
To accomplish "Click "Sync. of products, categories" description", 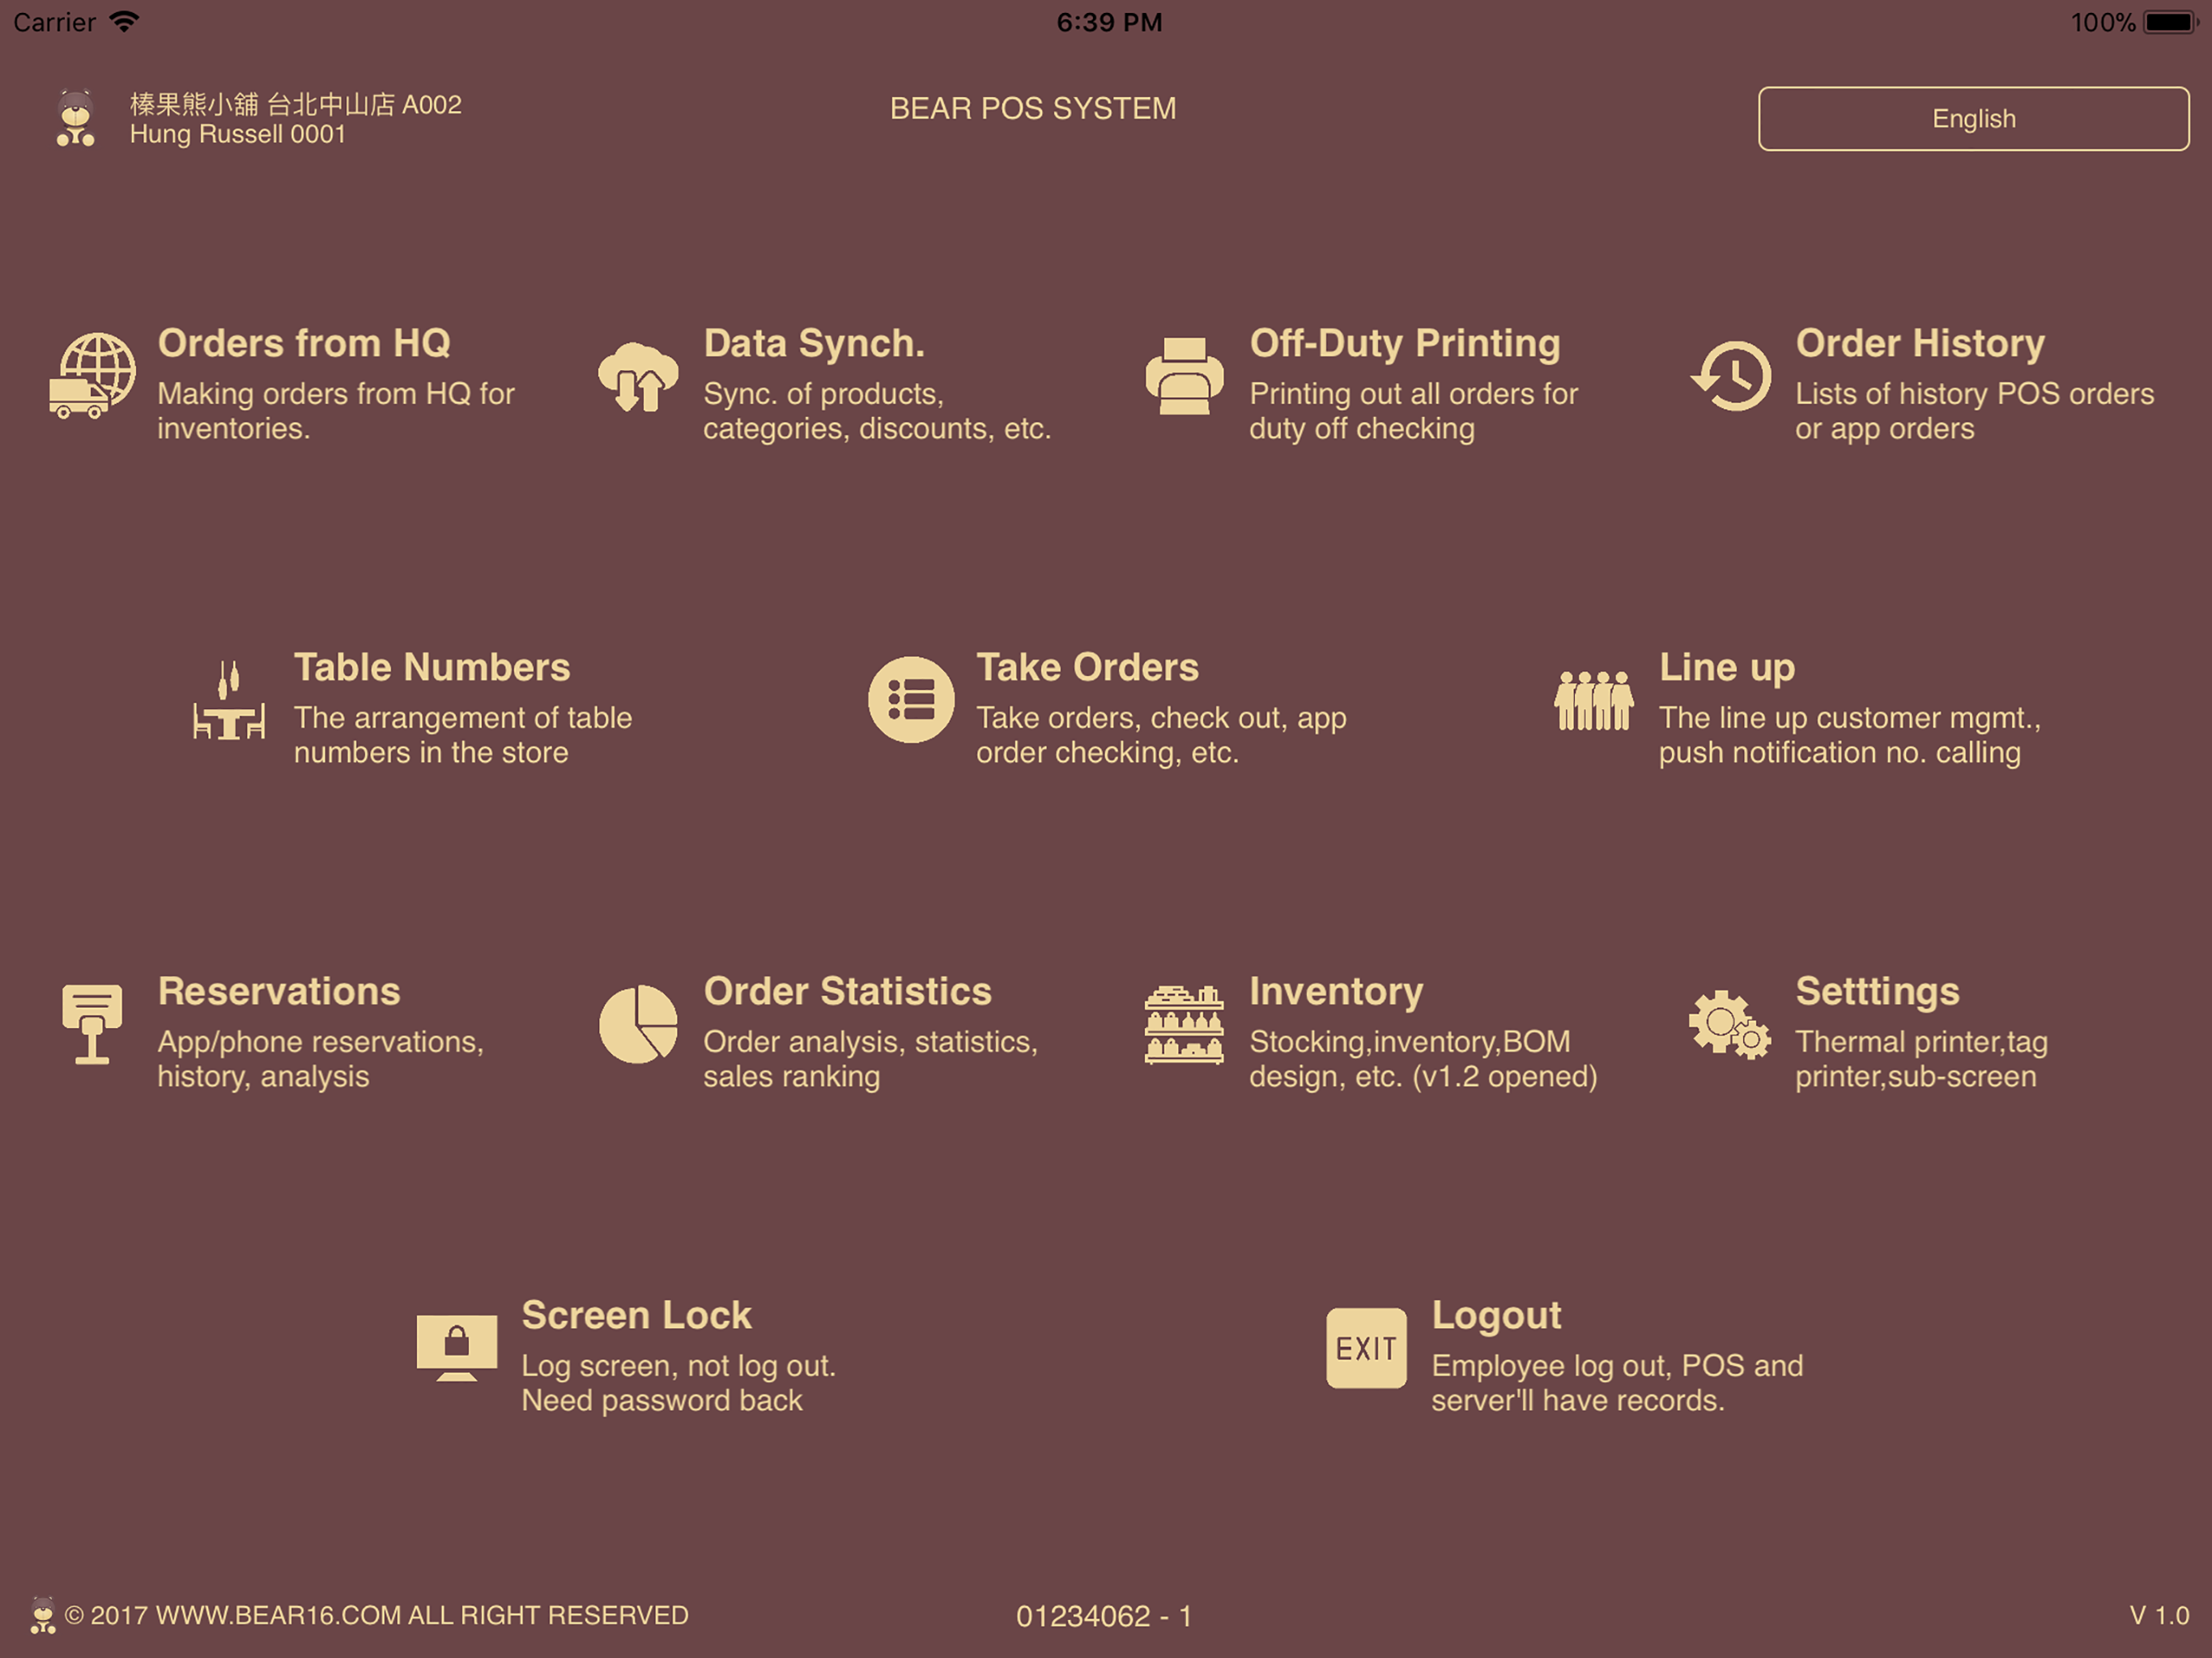I will coord(877,411).
